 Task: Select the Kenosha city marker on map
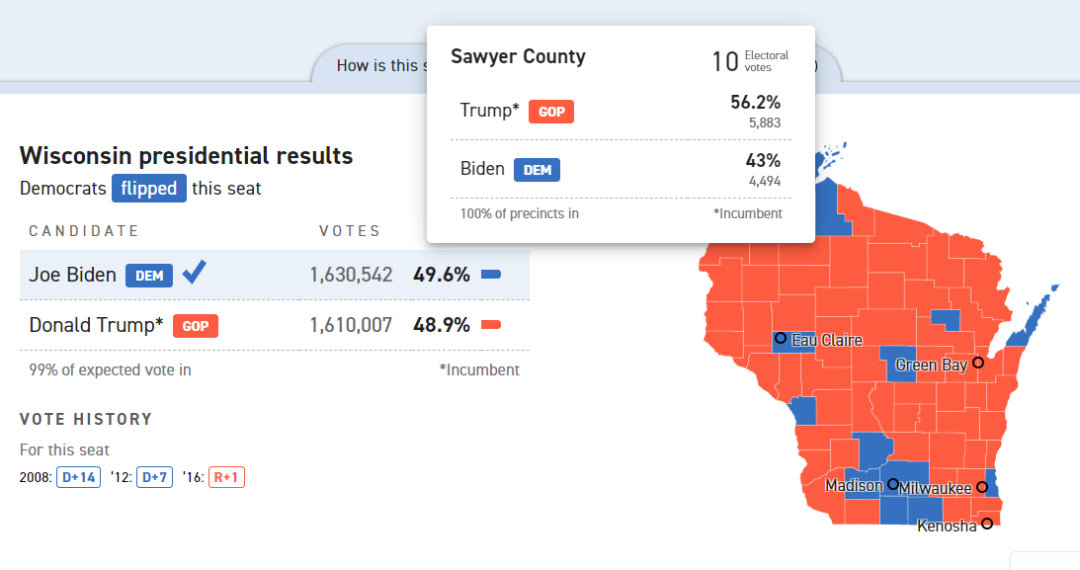tap(987, 523)
